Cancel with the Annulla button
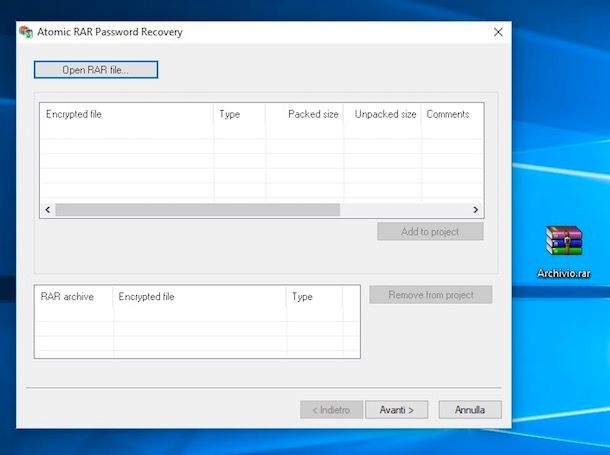Viewport: 610px width, 455px height. (x=470, y=410)
